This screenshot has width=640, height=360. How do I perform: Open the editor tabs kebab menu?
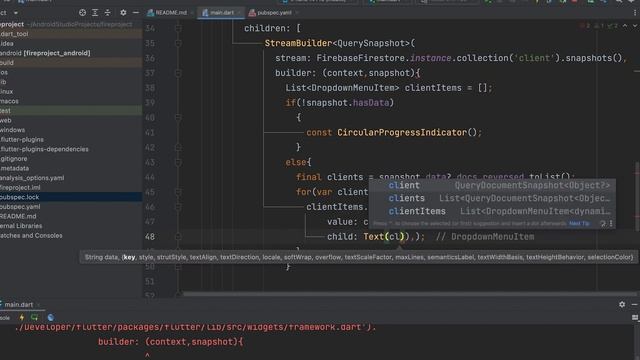point(635,13)
